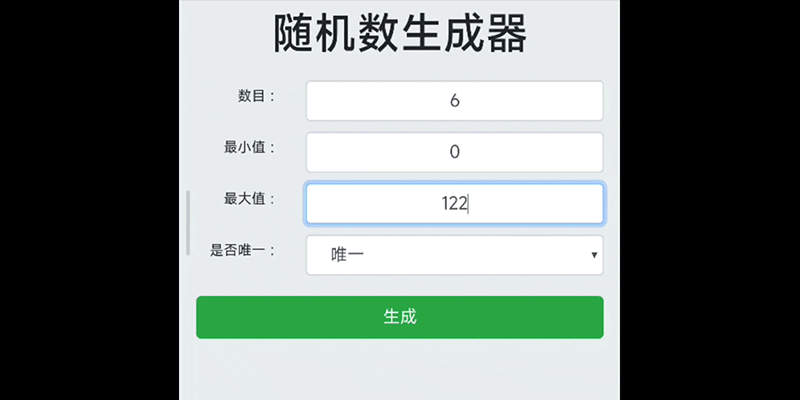Click the number 0 in the minimum field
The height and width of the screenshot is (400, 800).
tap(455, 152)
